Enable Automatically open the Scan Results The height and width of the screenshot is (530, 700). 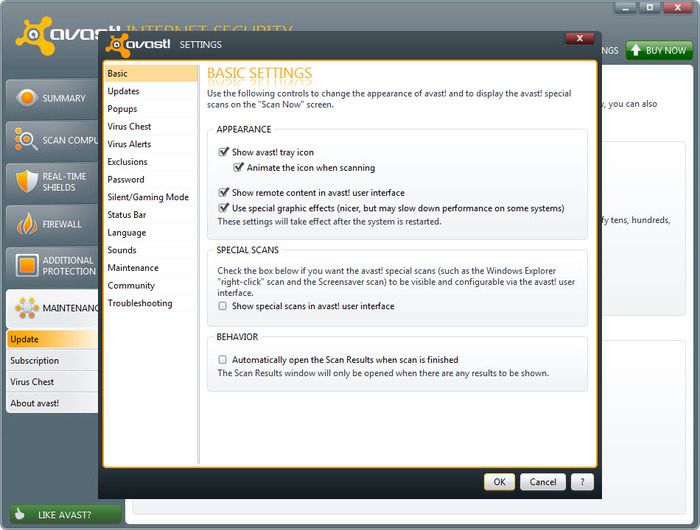224,359
